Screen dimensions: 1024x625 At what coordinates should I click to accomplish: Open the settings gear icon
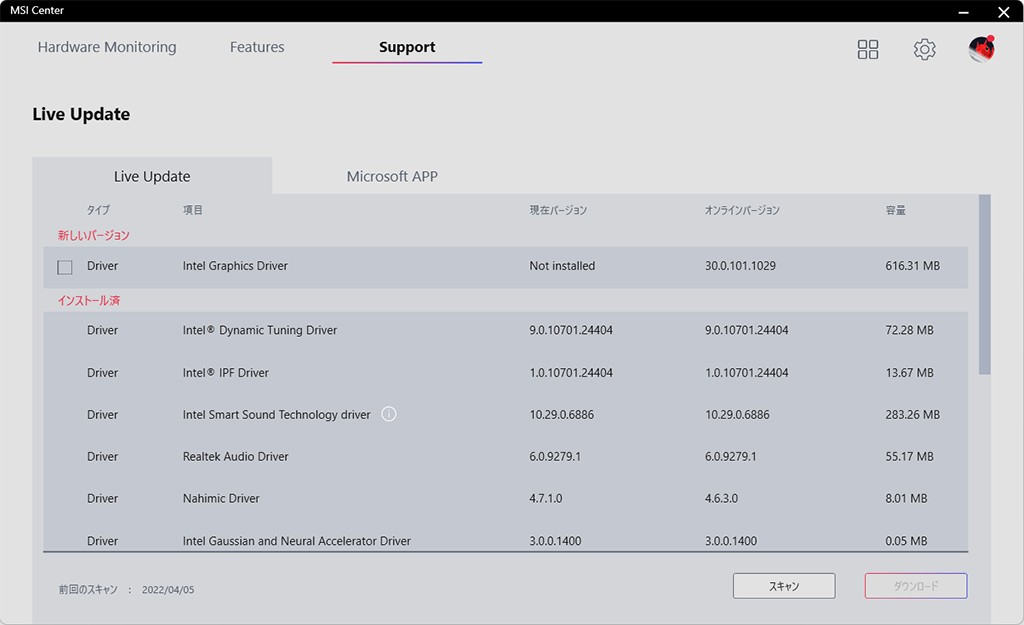[925, 49]
